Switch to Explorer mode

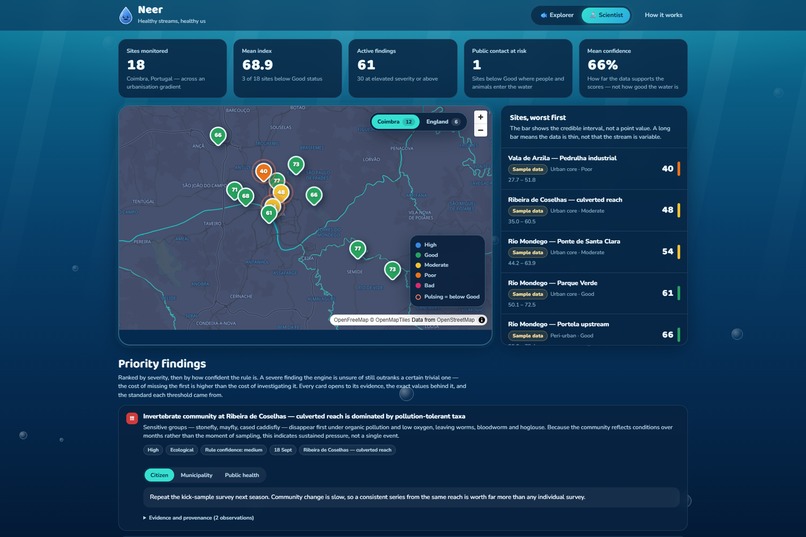(x=557, y=15)
